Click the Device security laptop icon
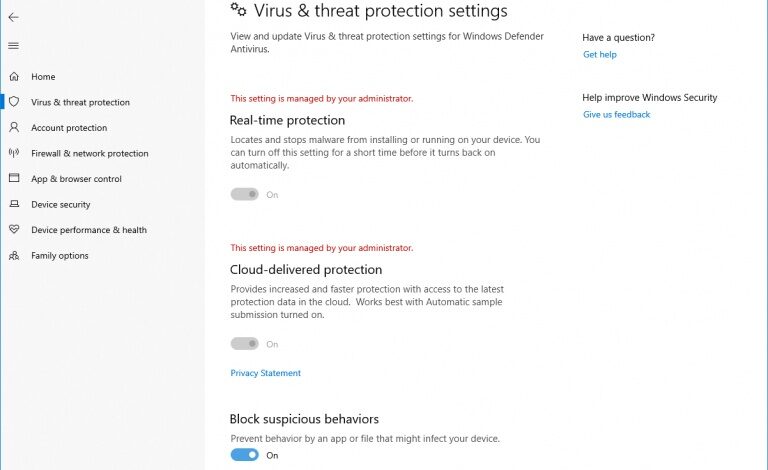 [x=14, y=204]
